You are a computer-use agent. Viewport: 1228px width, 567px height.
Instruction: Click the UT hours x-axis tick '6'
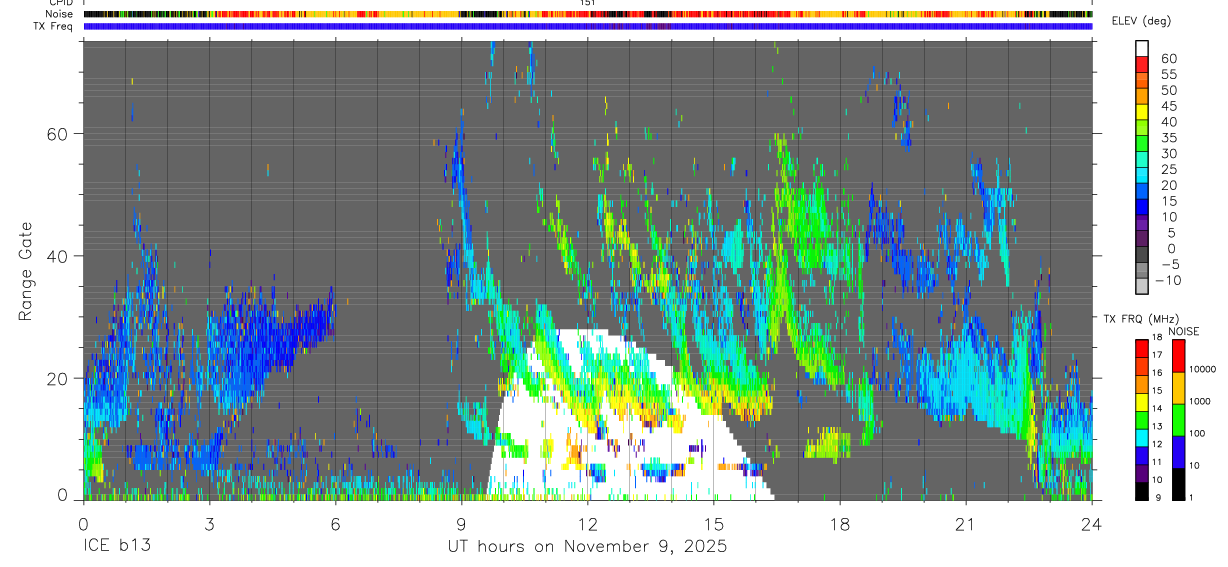point(335,524)
